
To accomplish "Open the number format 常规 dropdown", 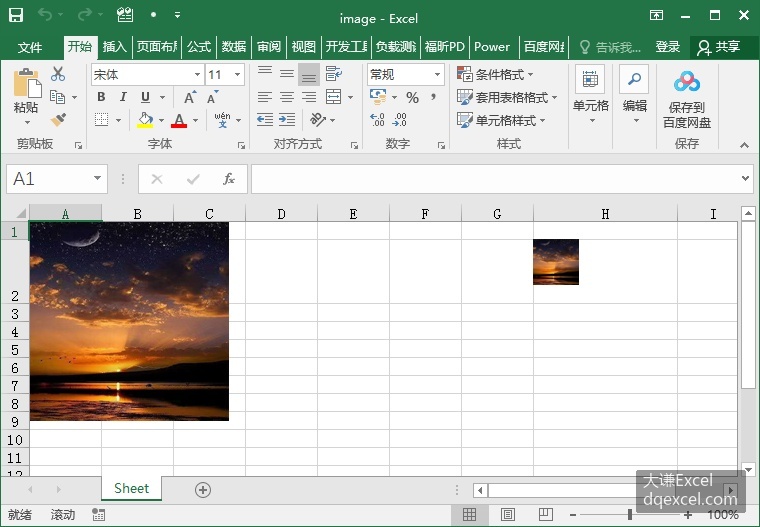I will tap(437, 74).
